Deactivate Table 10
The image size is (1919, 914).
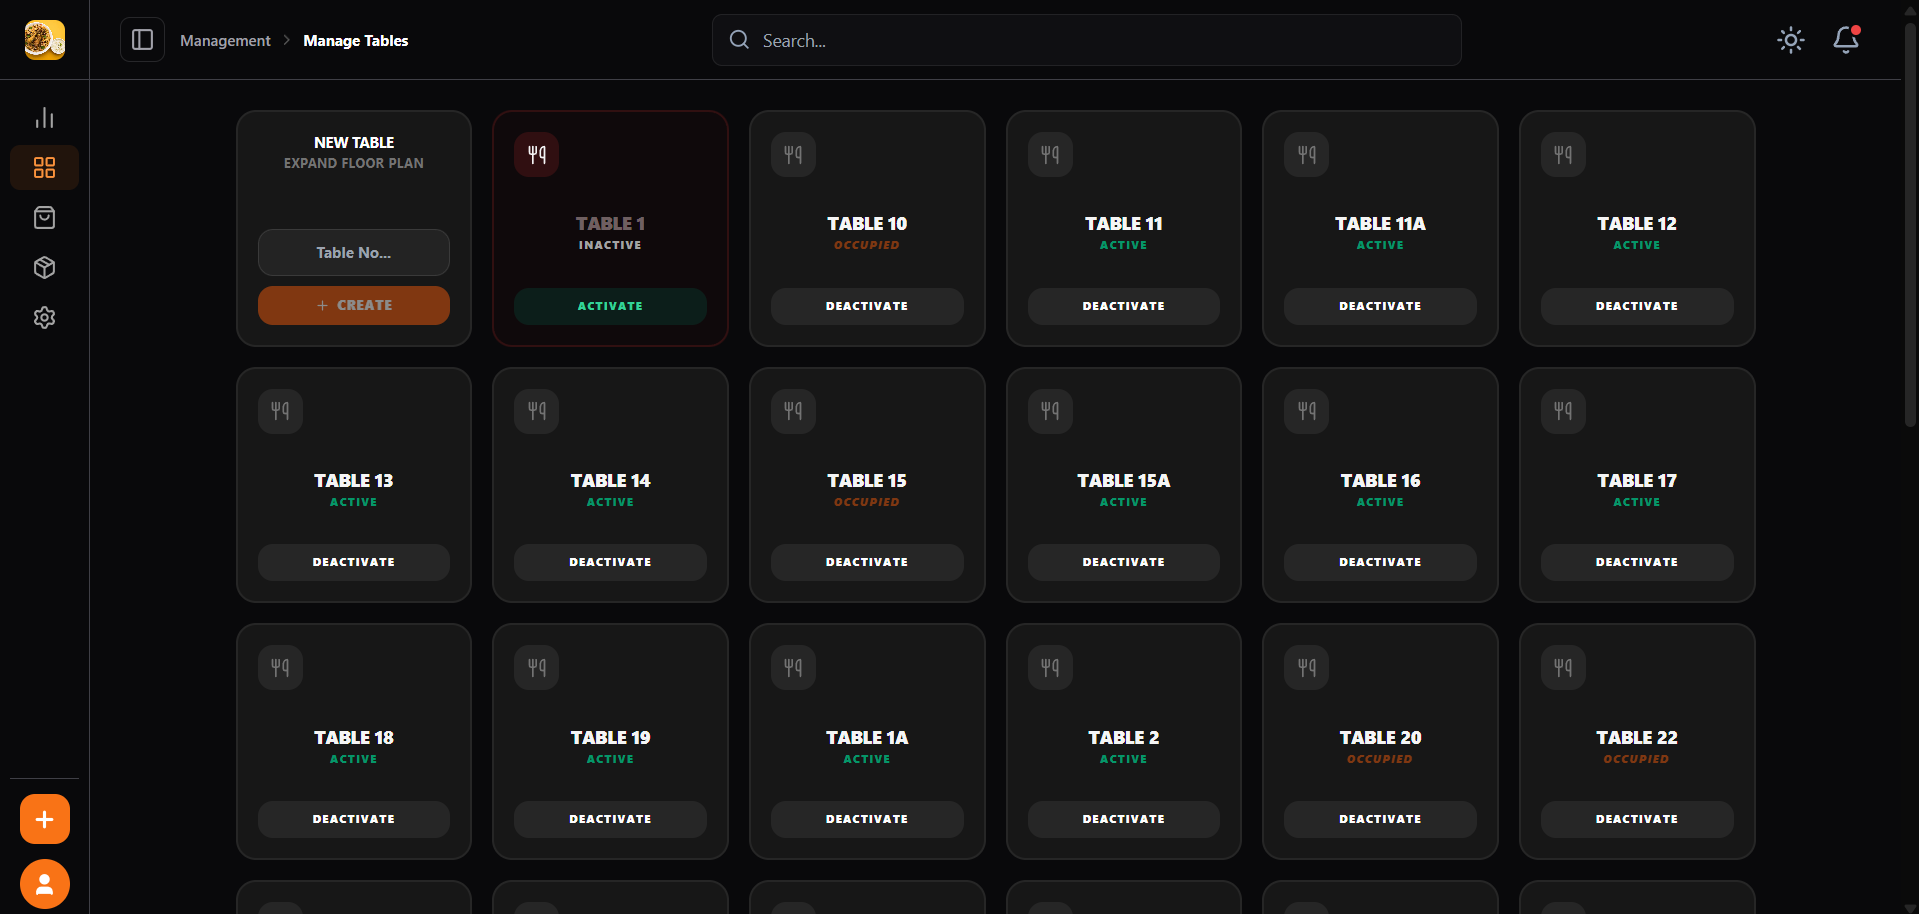867,306
